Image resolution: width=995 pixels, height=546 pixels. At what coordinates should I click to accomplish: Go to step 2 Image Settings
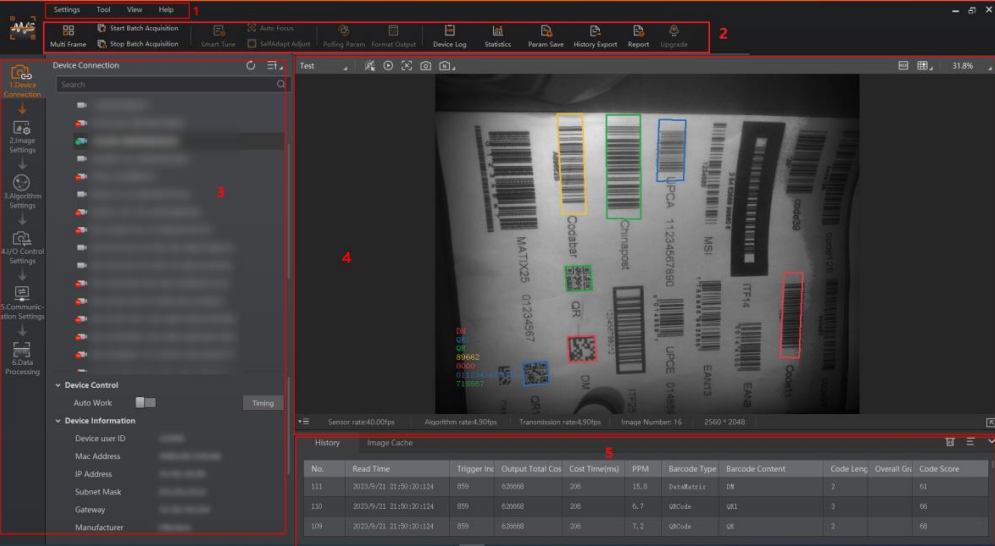(x=22, y=137)
